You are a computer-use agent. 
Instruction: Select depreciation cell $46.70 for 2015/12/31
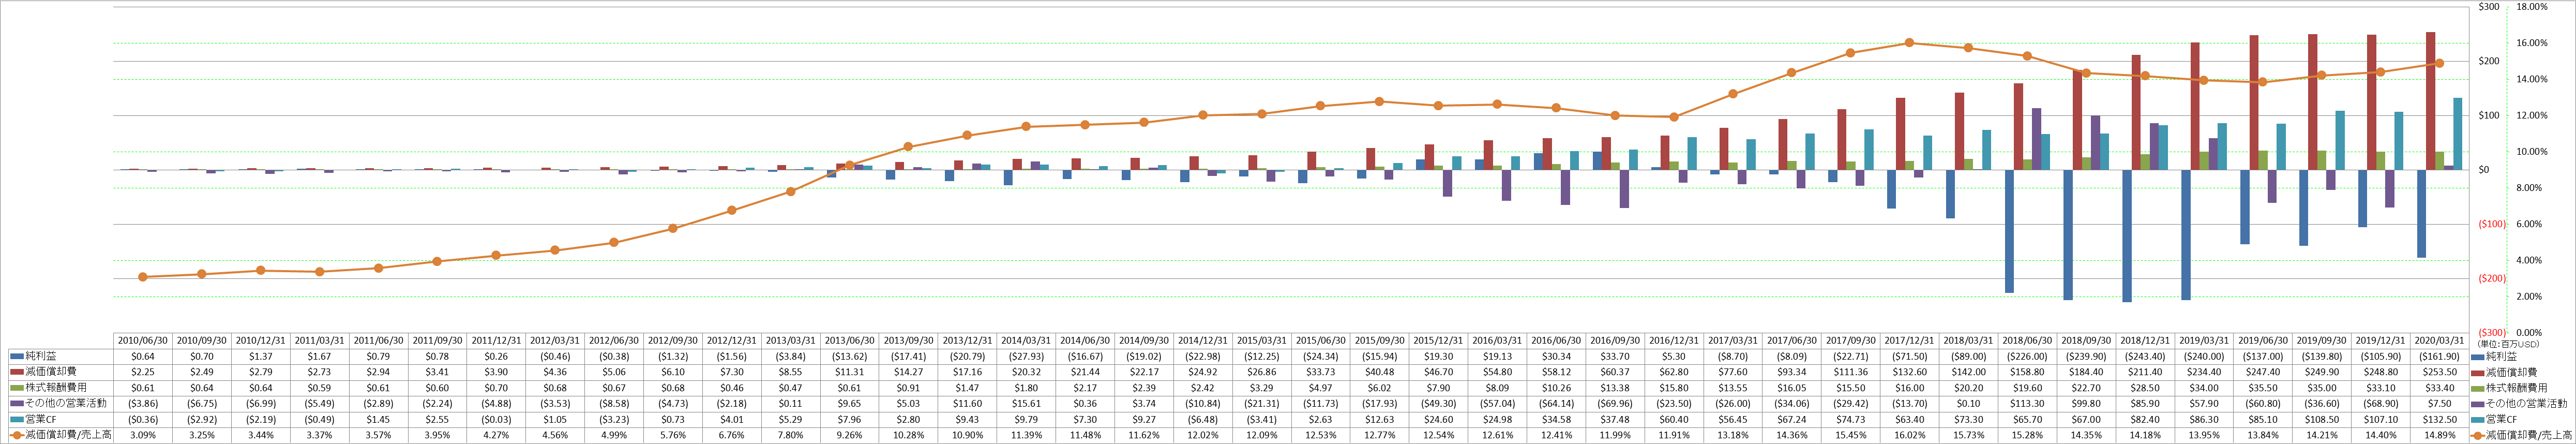(1438, 372)
